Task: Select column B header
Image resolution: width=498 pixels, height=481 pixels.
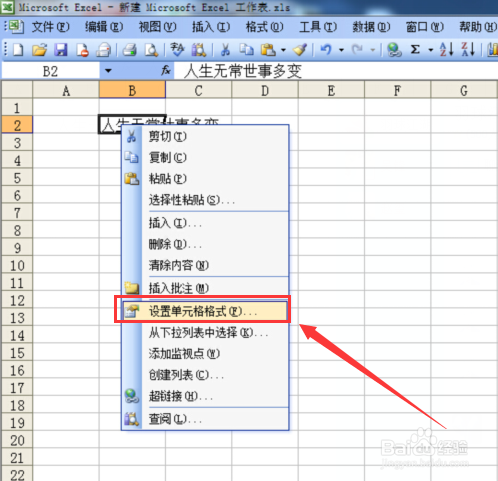Action: [132, 90]
